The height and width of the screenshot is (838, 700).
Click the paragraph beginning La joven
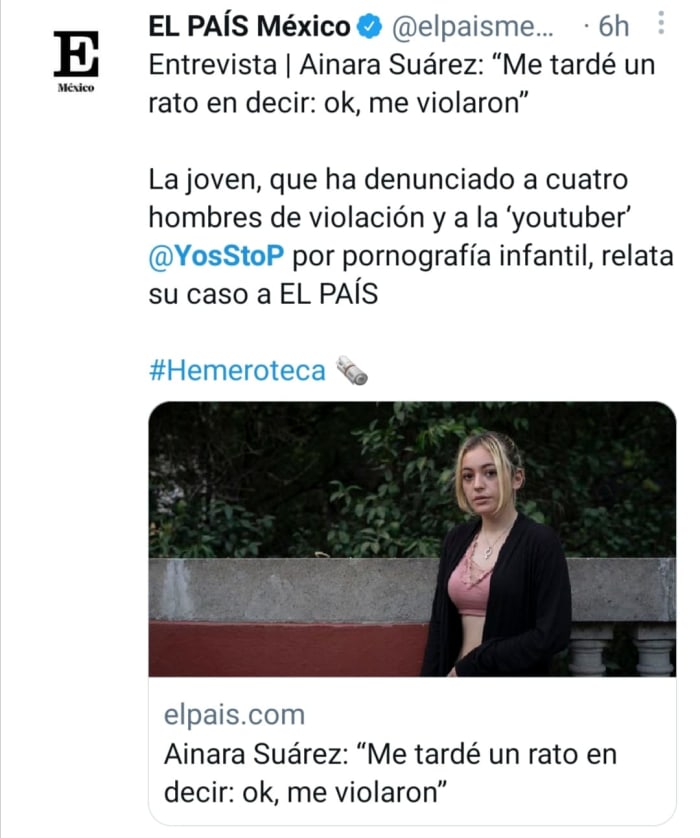[411, 237]
